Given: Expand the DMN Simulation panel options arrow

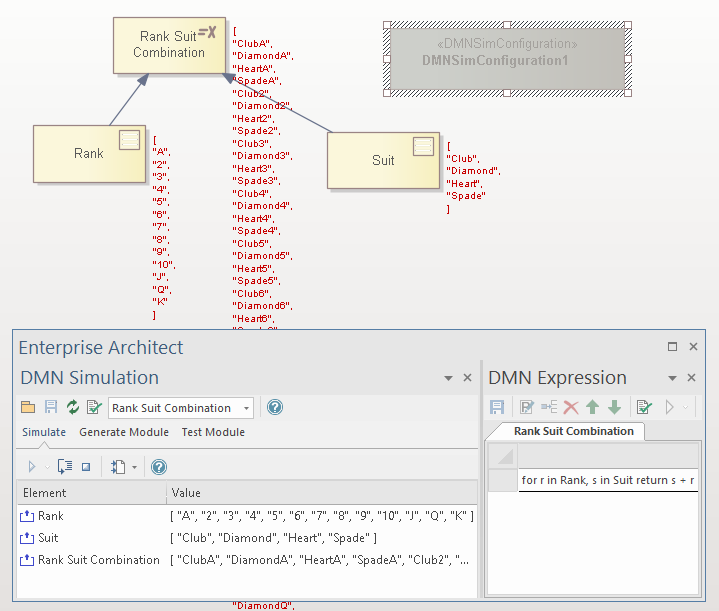Looking at the screenshot, I should (x=448, y=378).
